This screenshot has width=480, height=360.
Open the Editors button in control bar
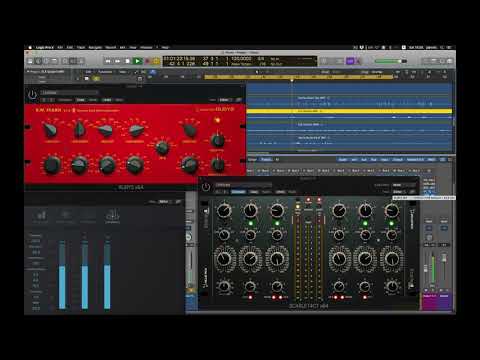click(x=81, y=61)
